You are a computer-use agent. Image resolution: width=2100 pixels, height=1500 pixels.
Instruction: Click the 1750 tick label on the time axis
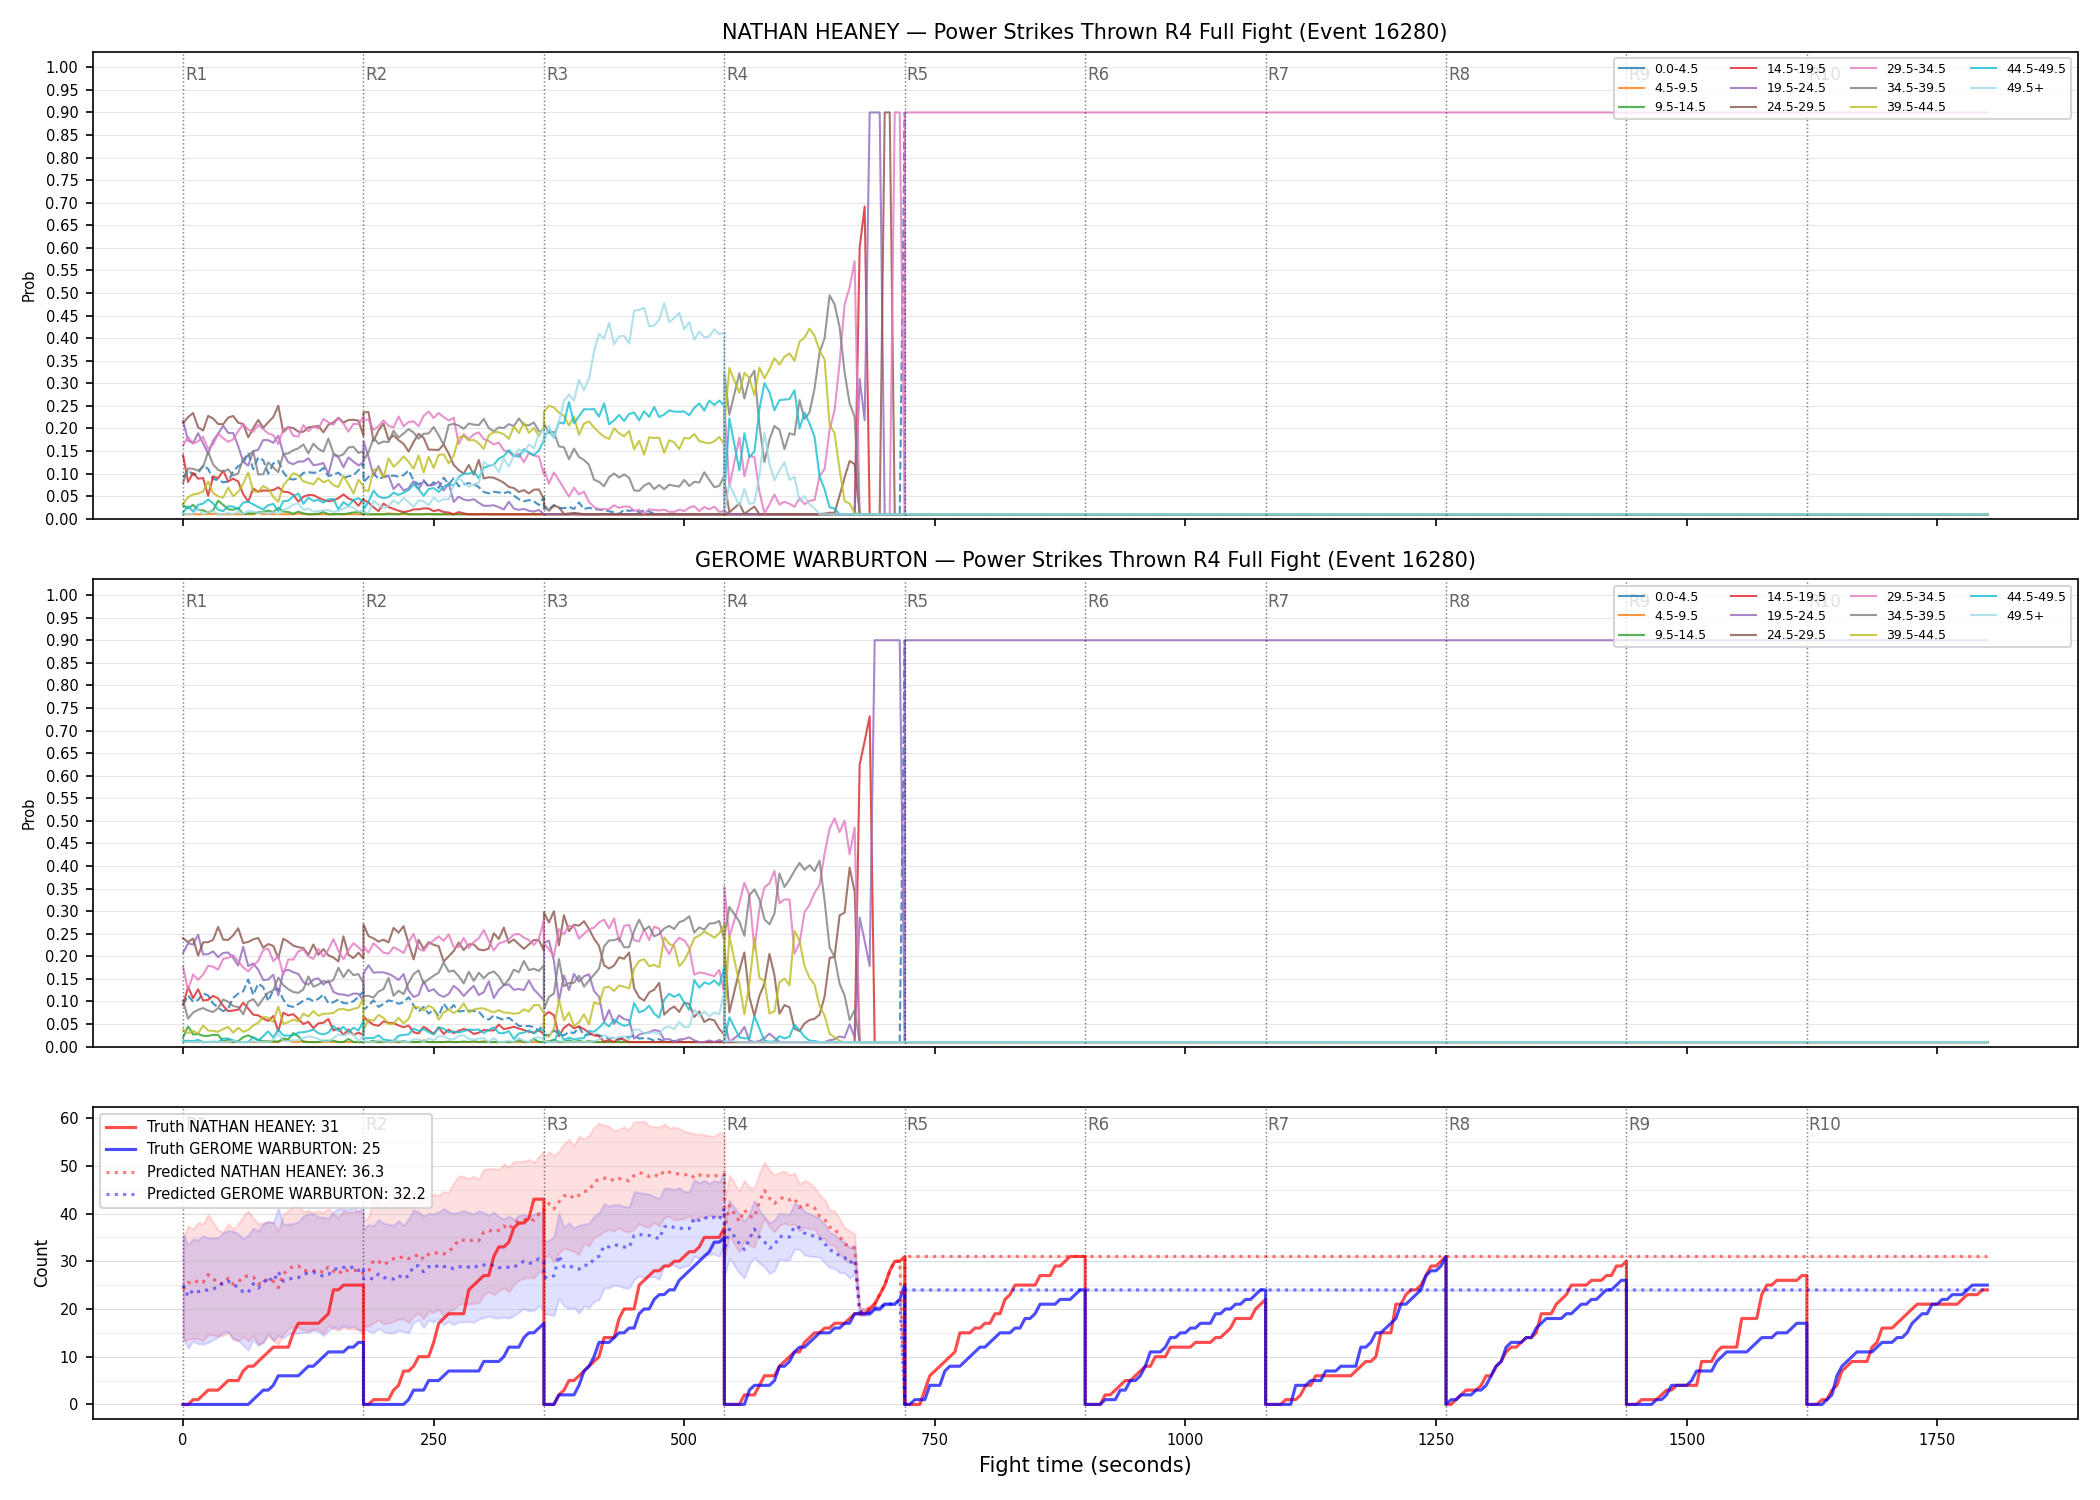click(1937, 1440)
